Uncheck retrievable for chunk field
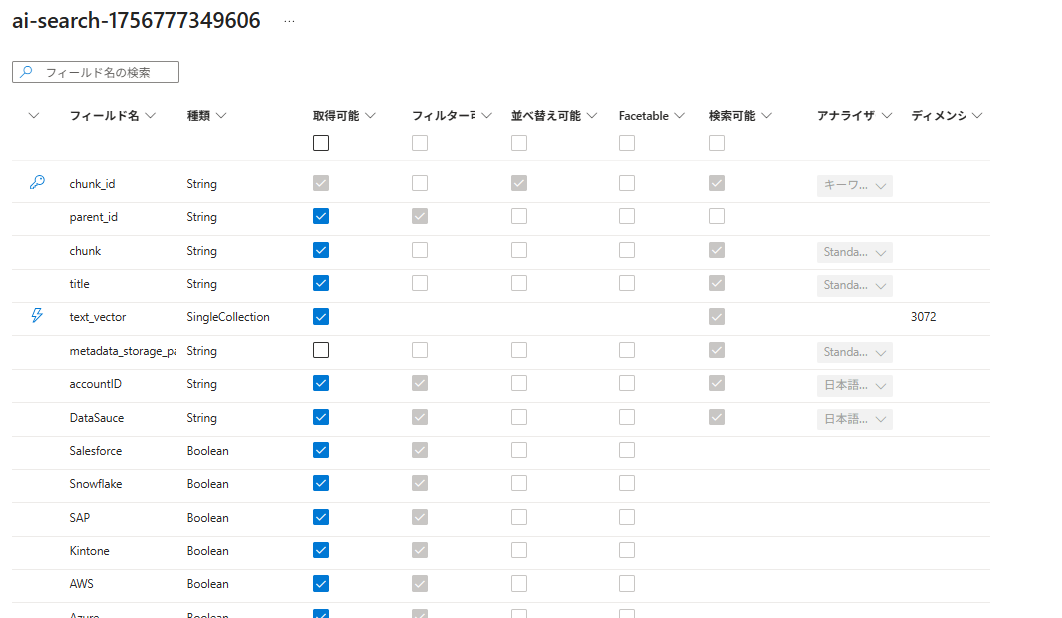This screenshot has height=618, width=1062. (x=321, y=250)
